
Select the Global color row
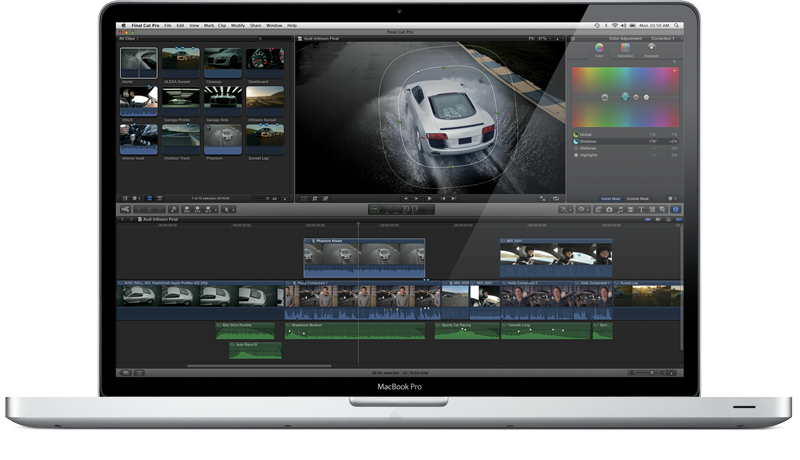pos(626,135)
